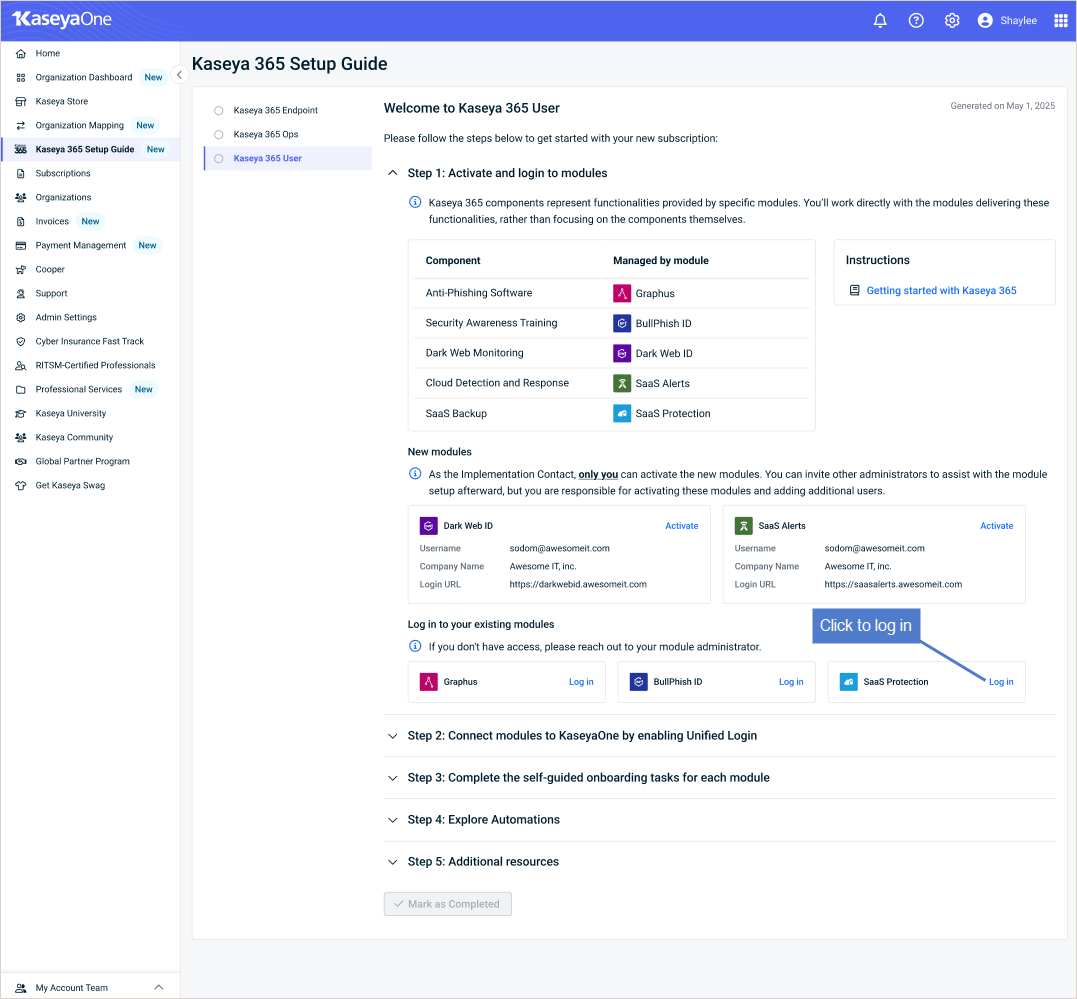Viewport: 1077px width, 999px height.
Task: Select the Kaseya 365 Endpoint radio circle
Action: [218, 111]
